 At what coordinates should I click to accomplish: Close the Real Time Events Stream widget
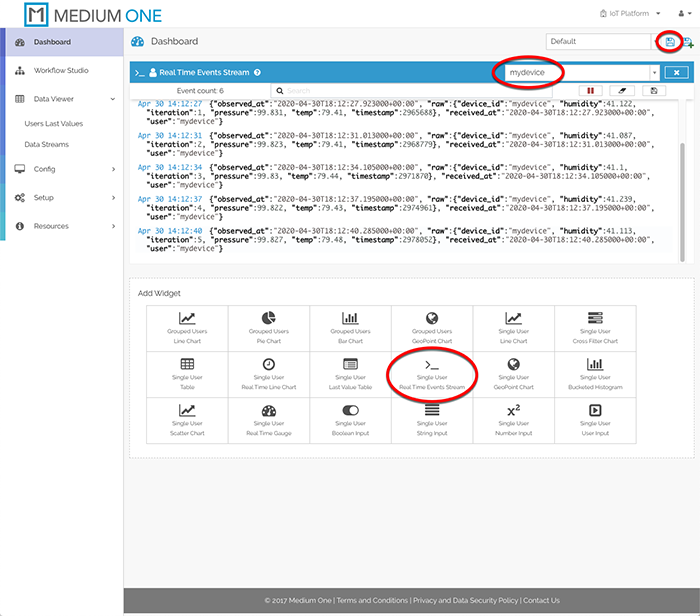point(676,73)
